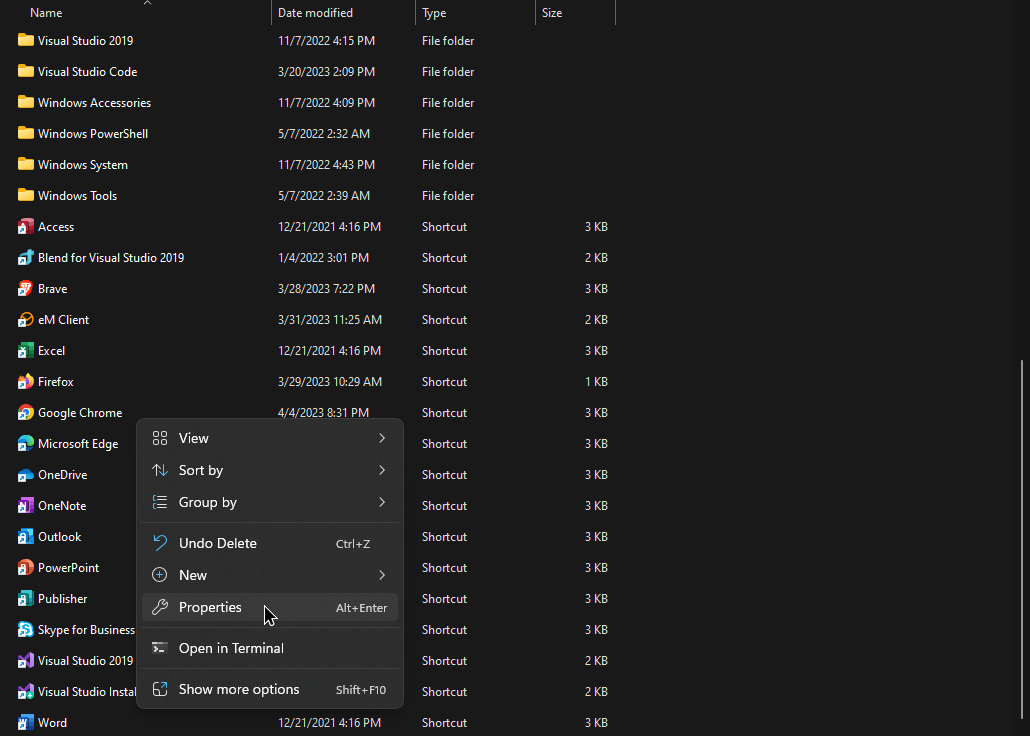
Task: Expand the Sort by submenu arrow
Action: pos(382,470)
